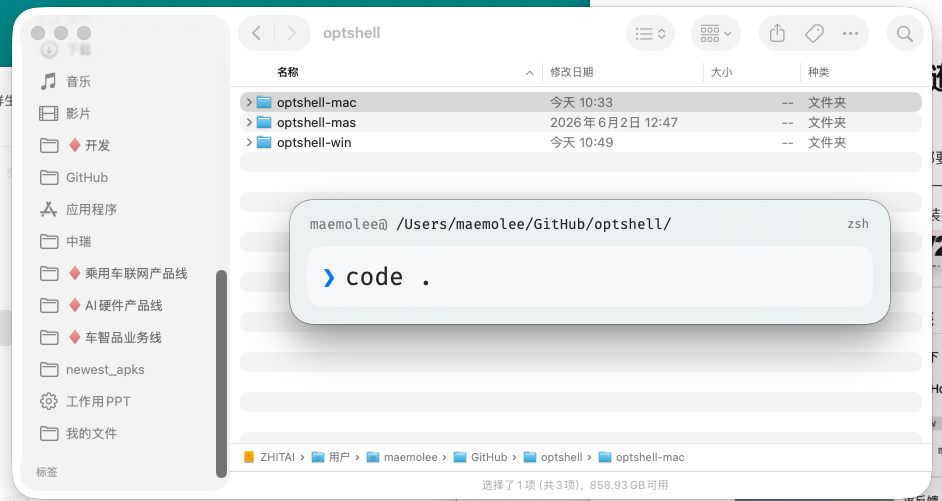This screenshot has width=942, height=501.
Task: Select the optshell-win folder icon
Action: click(x=264, y=142)
